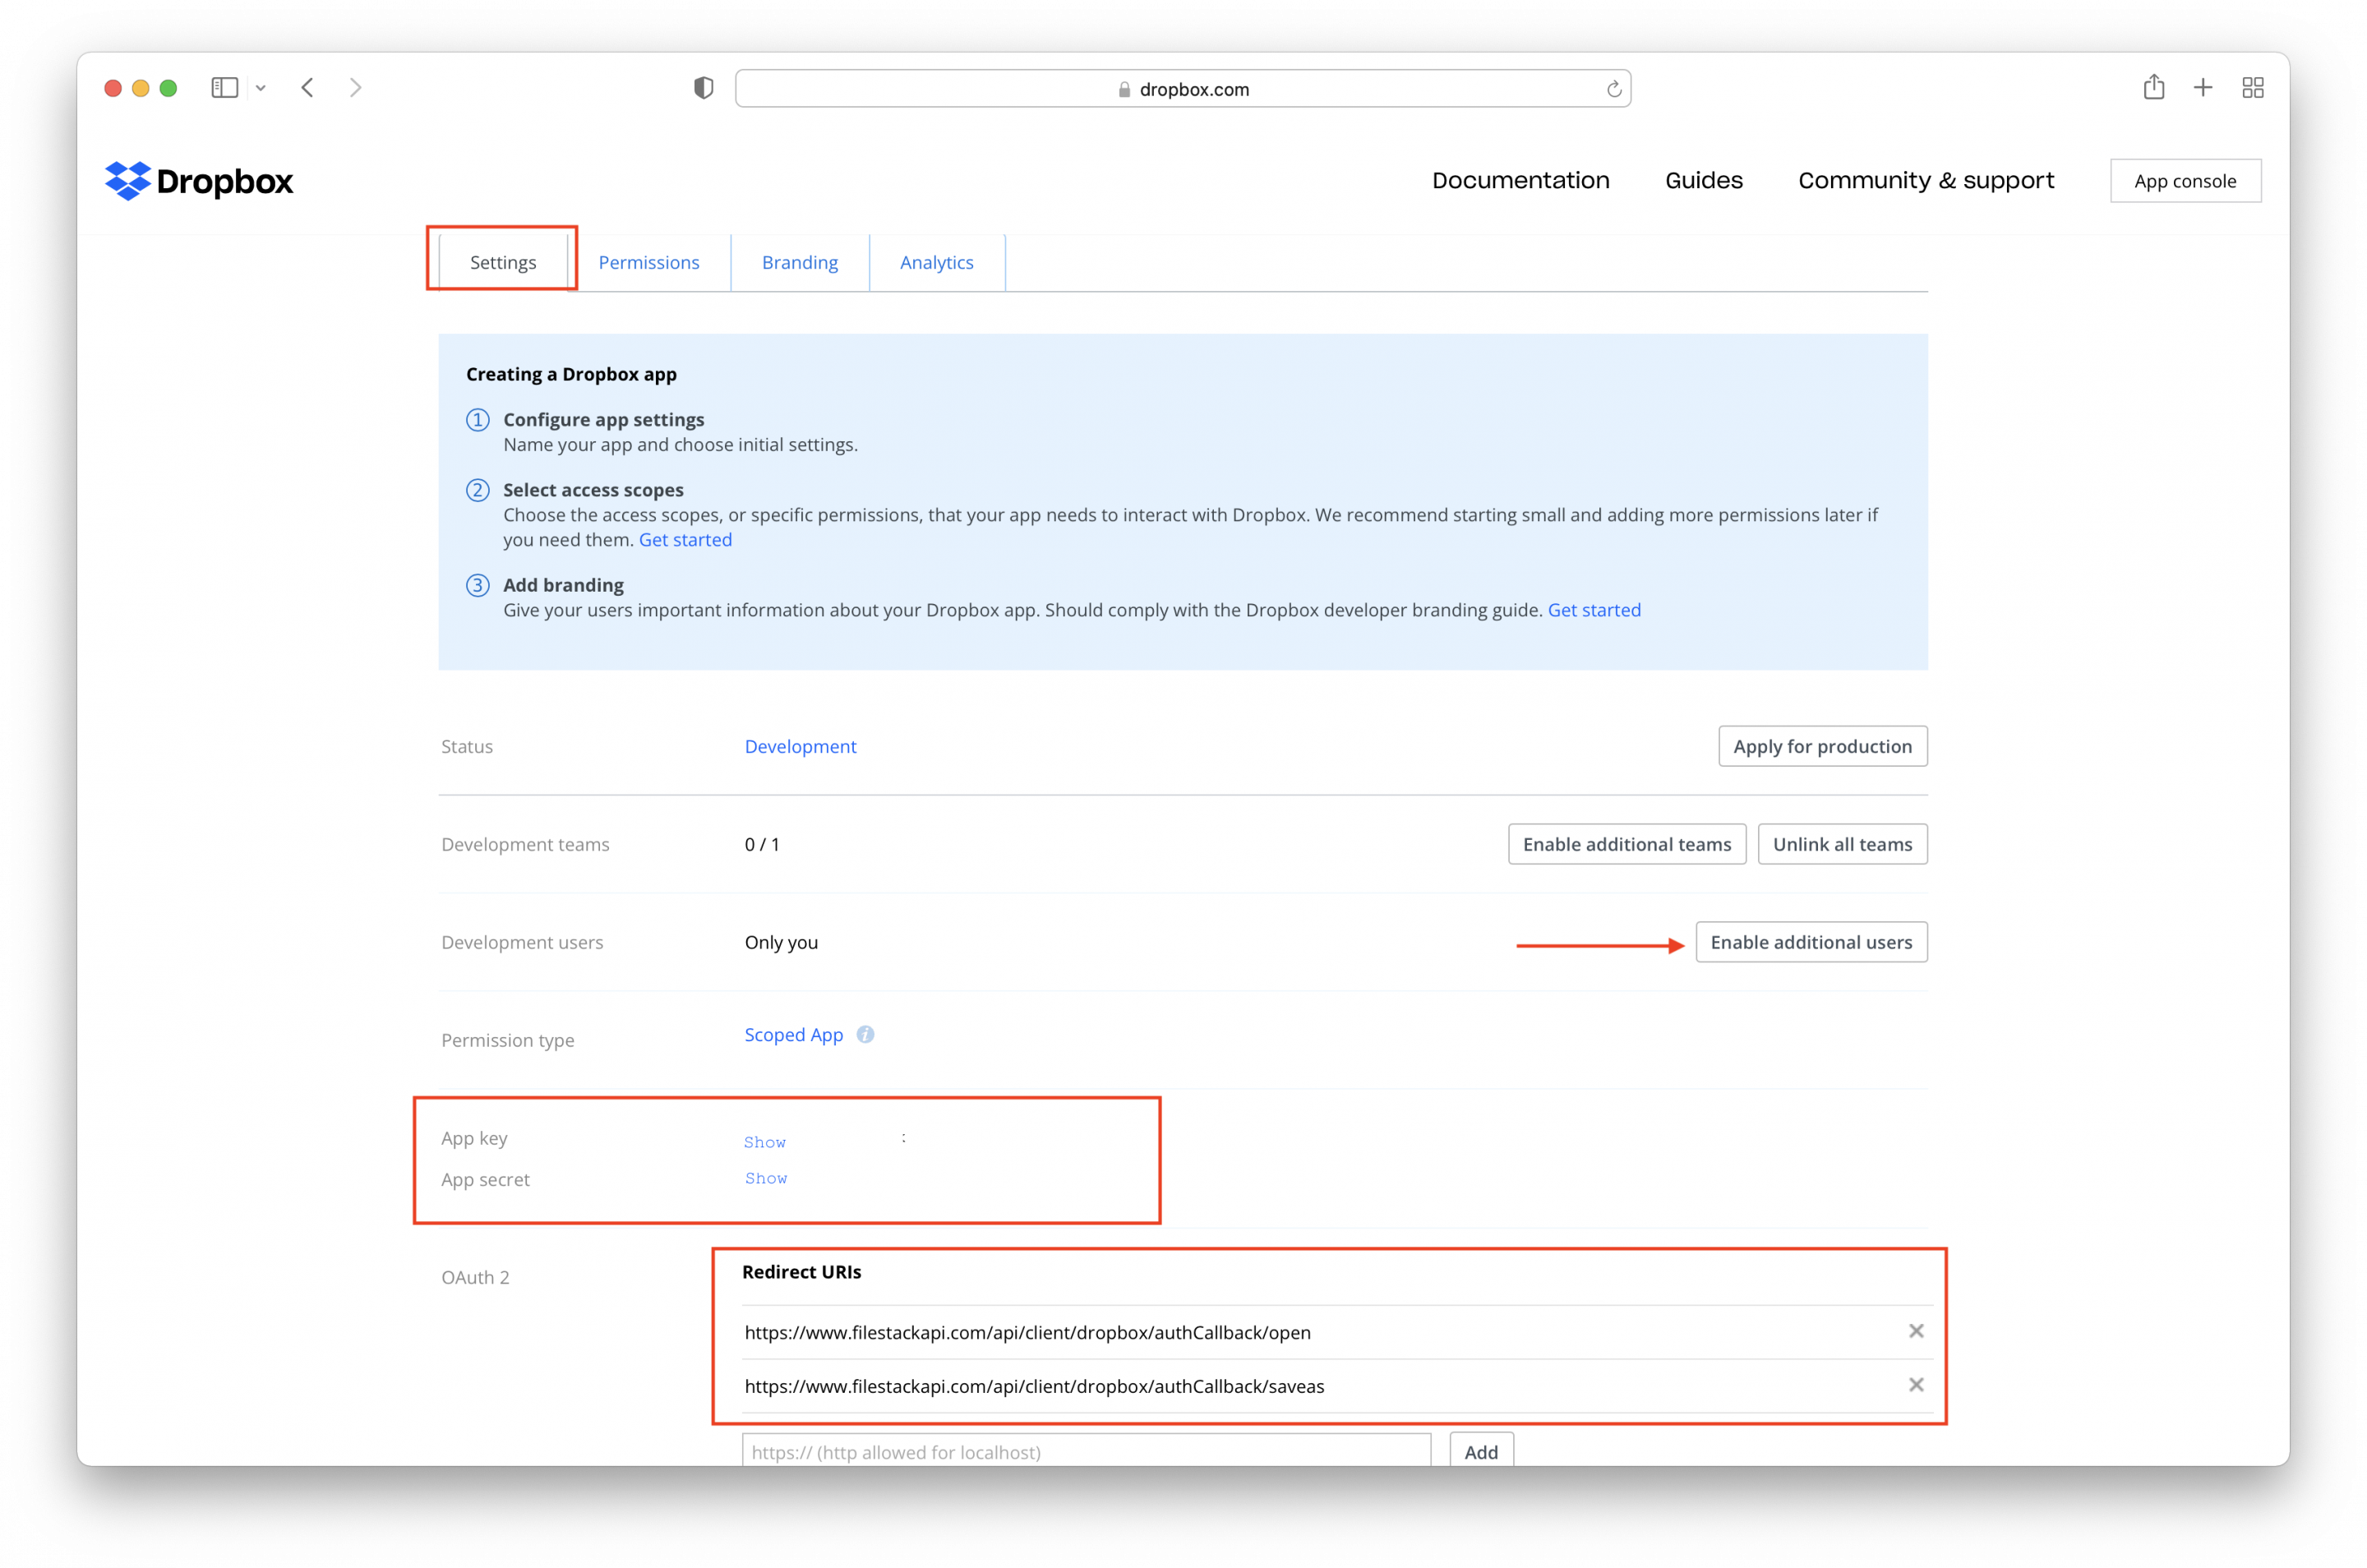The width and height of the screenshot is (2367, 1568).
Task: Switch to the Permissions tab
Action: (649, 262)
